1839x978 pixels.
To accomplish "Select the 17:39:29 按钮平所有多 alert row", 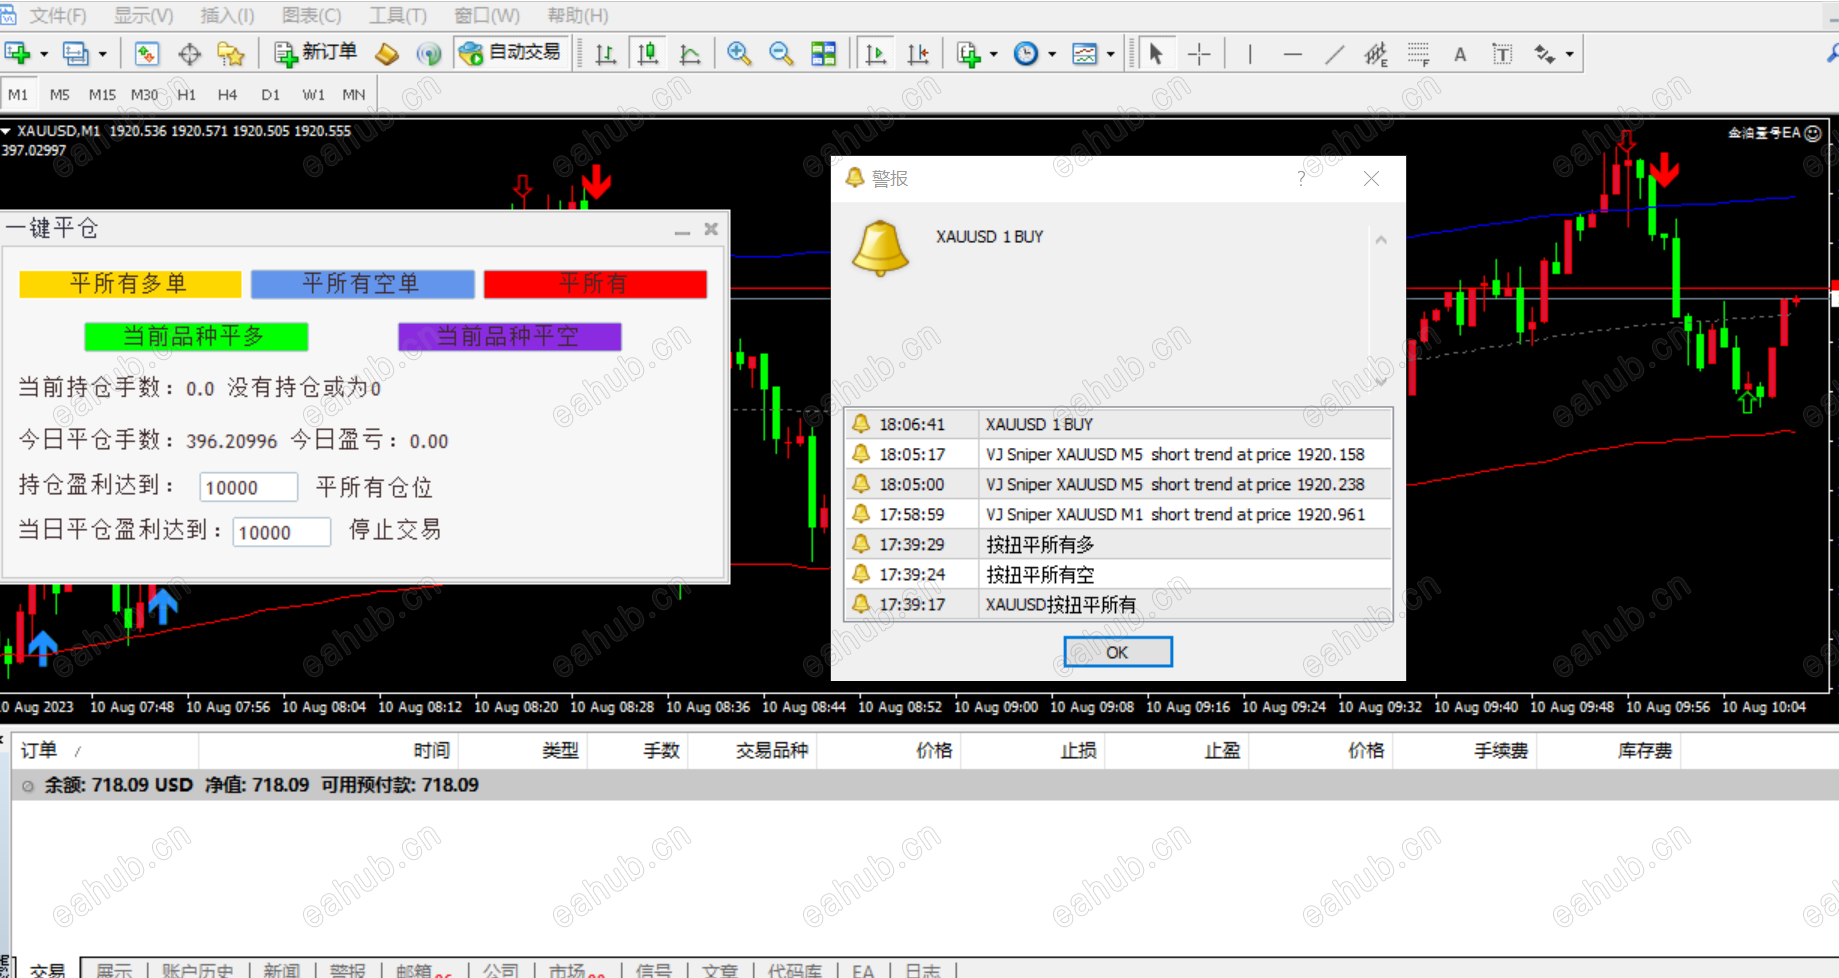I will click(x=1118, y=544).
